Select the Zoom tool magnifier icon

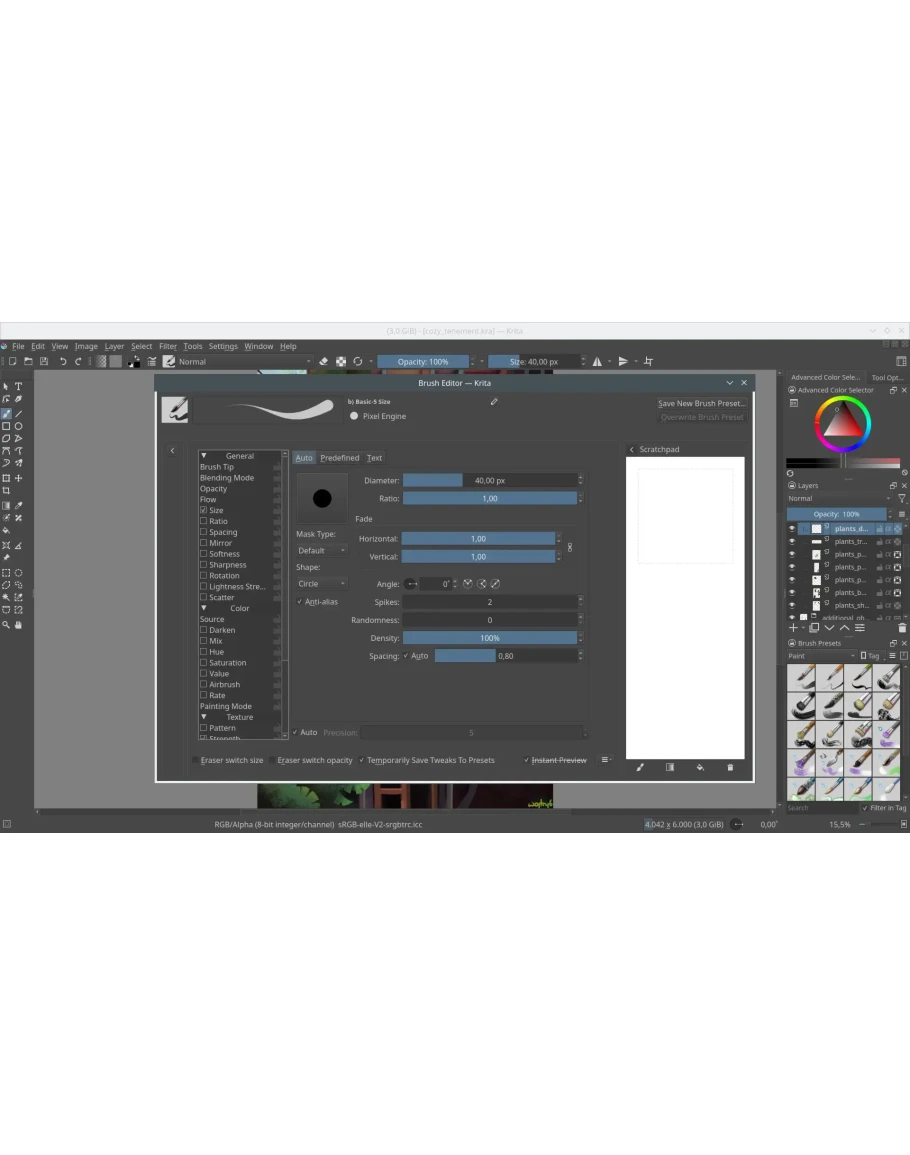pos(6,625)
